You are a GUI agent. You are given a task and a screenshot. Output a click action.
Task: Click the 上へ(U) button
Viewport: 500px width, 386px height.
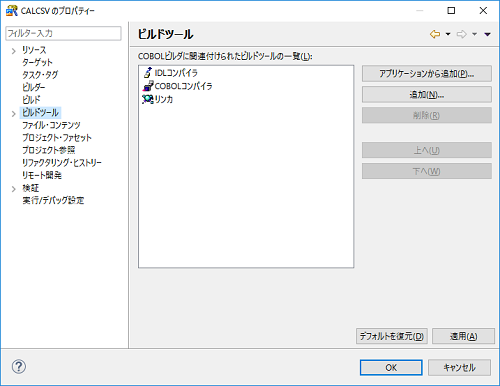pyautogui.click(x=427, y=150)
